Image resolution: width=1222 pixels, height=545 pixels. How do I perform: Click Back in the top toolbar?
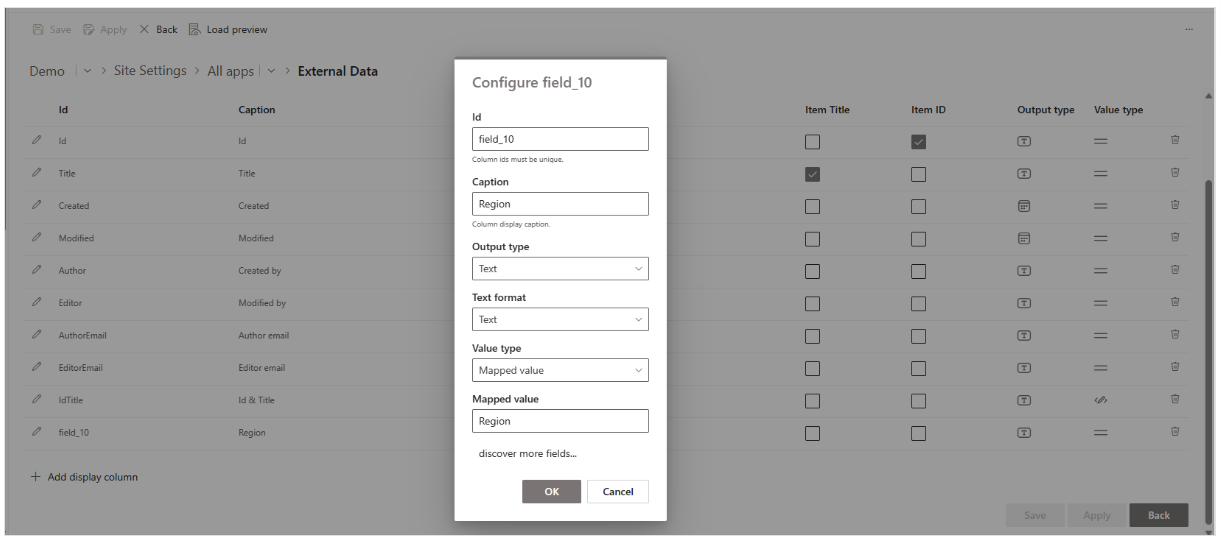click(x=158, y=29)
